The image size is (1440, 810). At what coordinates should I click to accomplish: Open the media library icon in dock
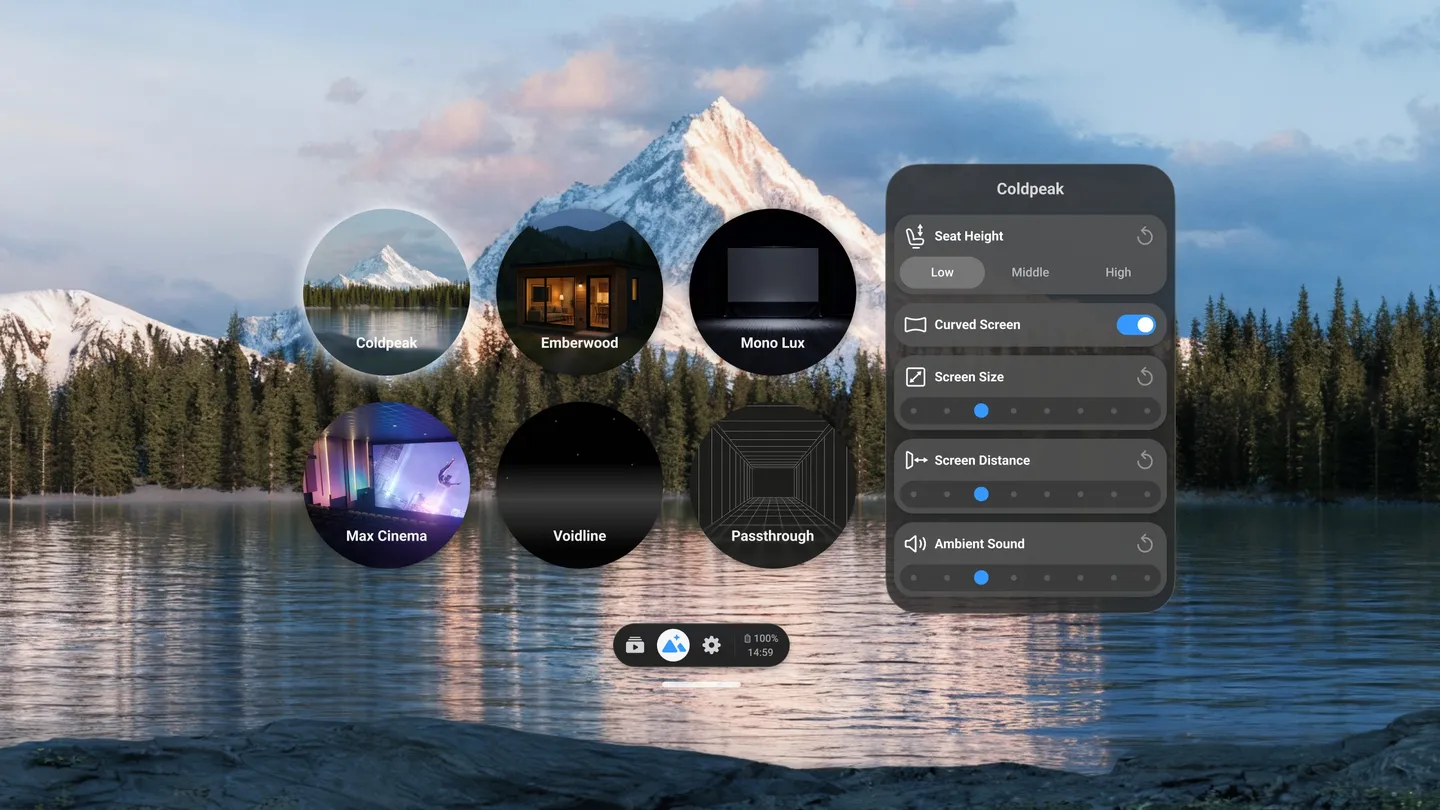(x=635, y=646)
